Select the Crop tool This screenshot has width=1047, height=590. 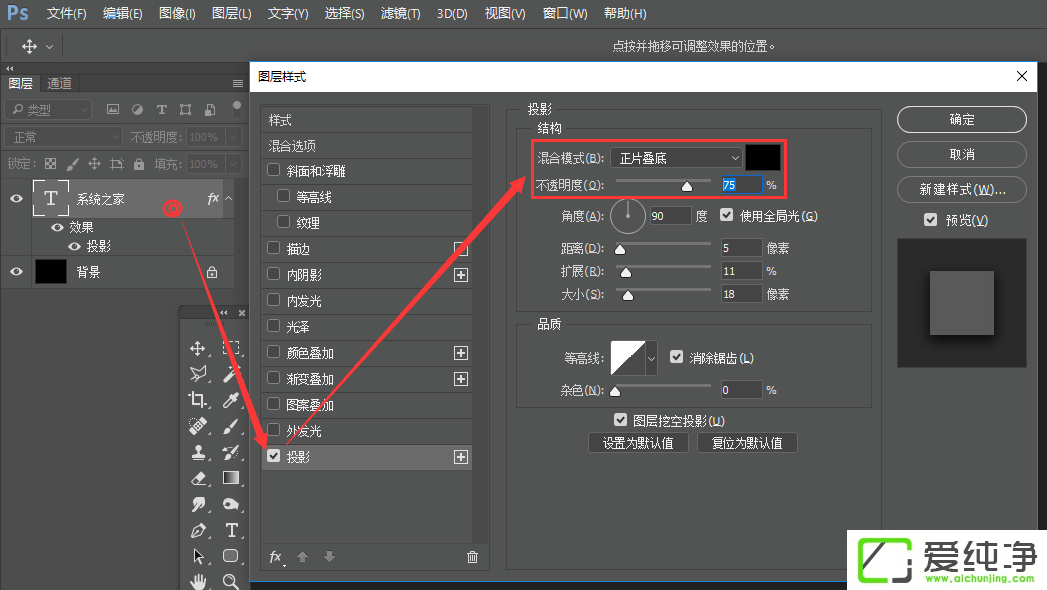click(198, 400)
